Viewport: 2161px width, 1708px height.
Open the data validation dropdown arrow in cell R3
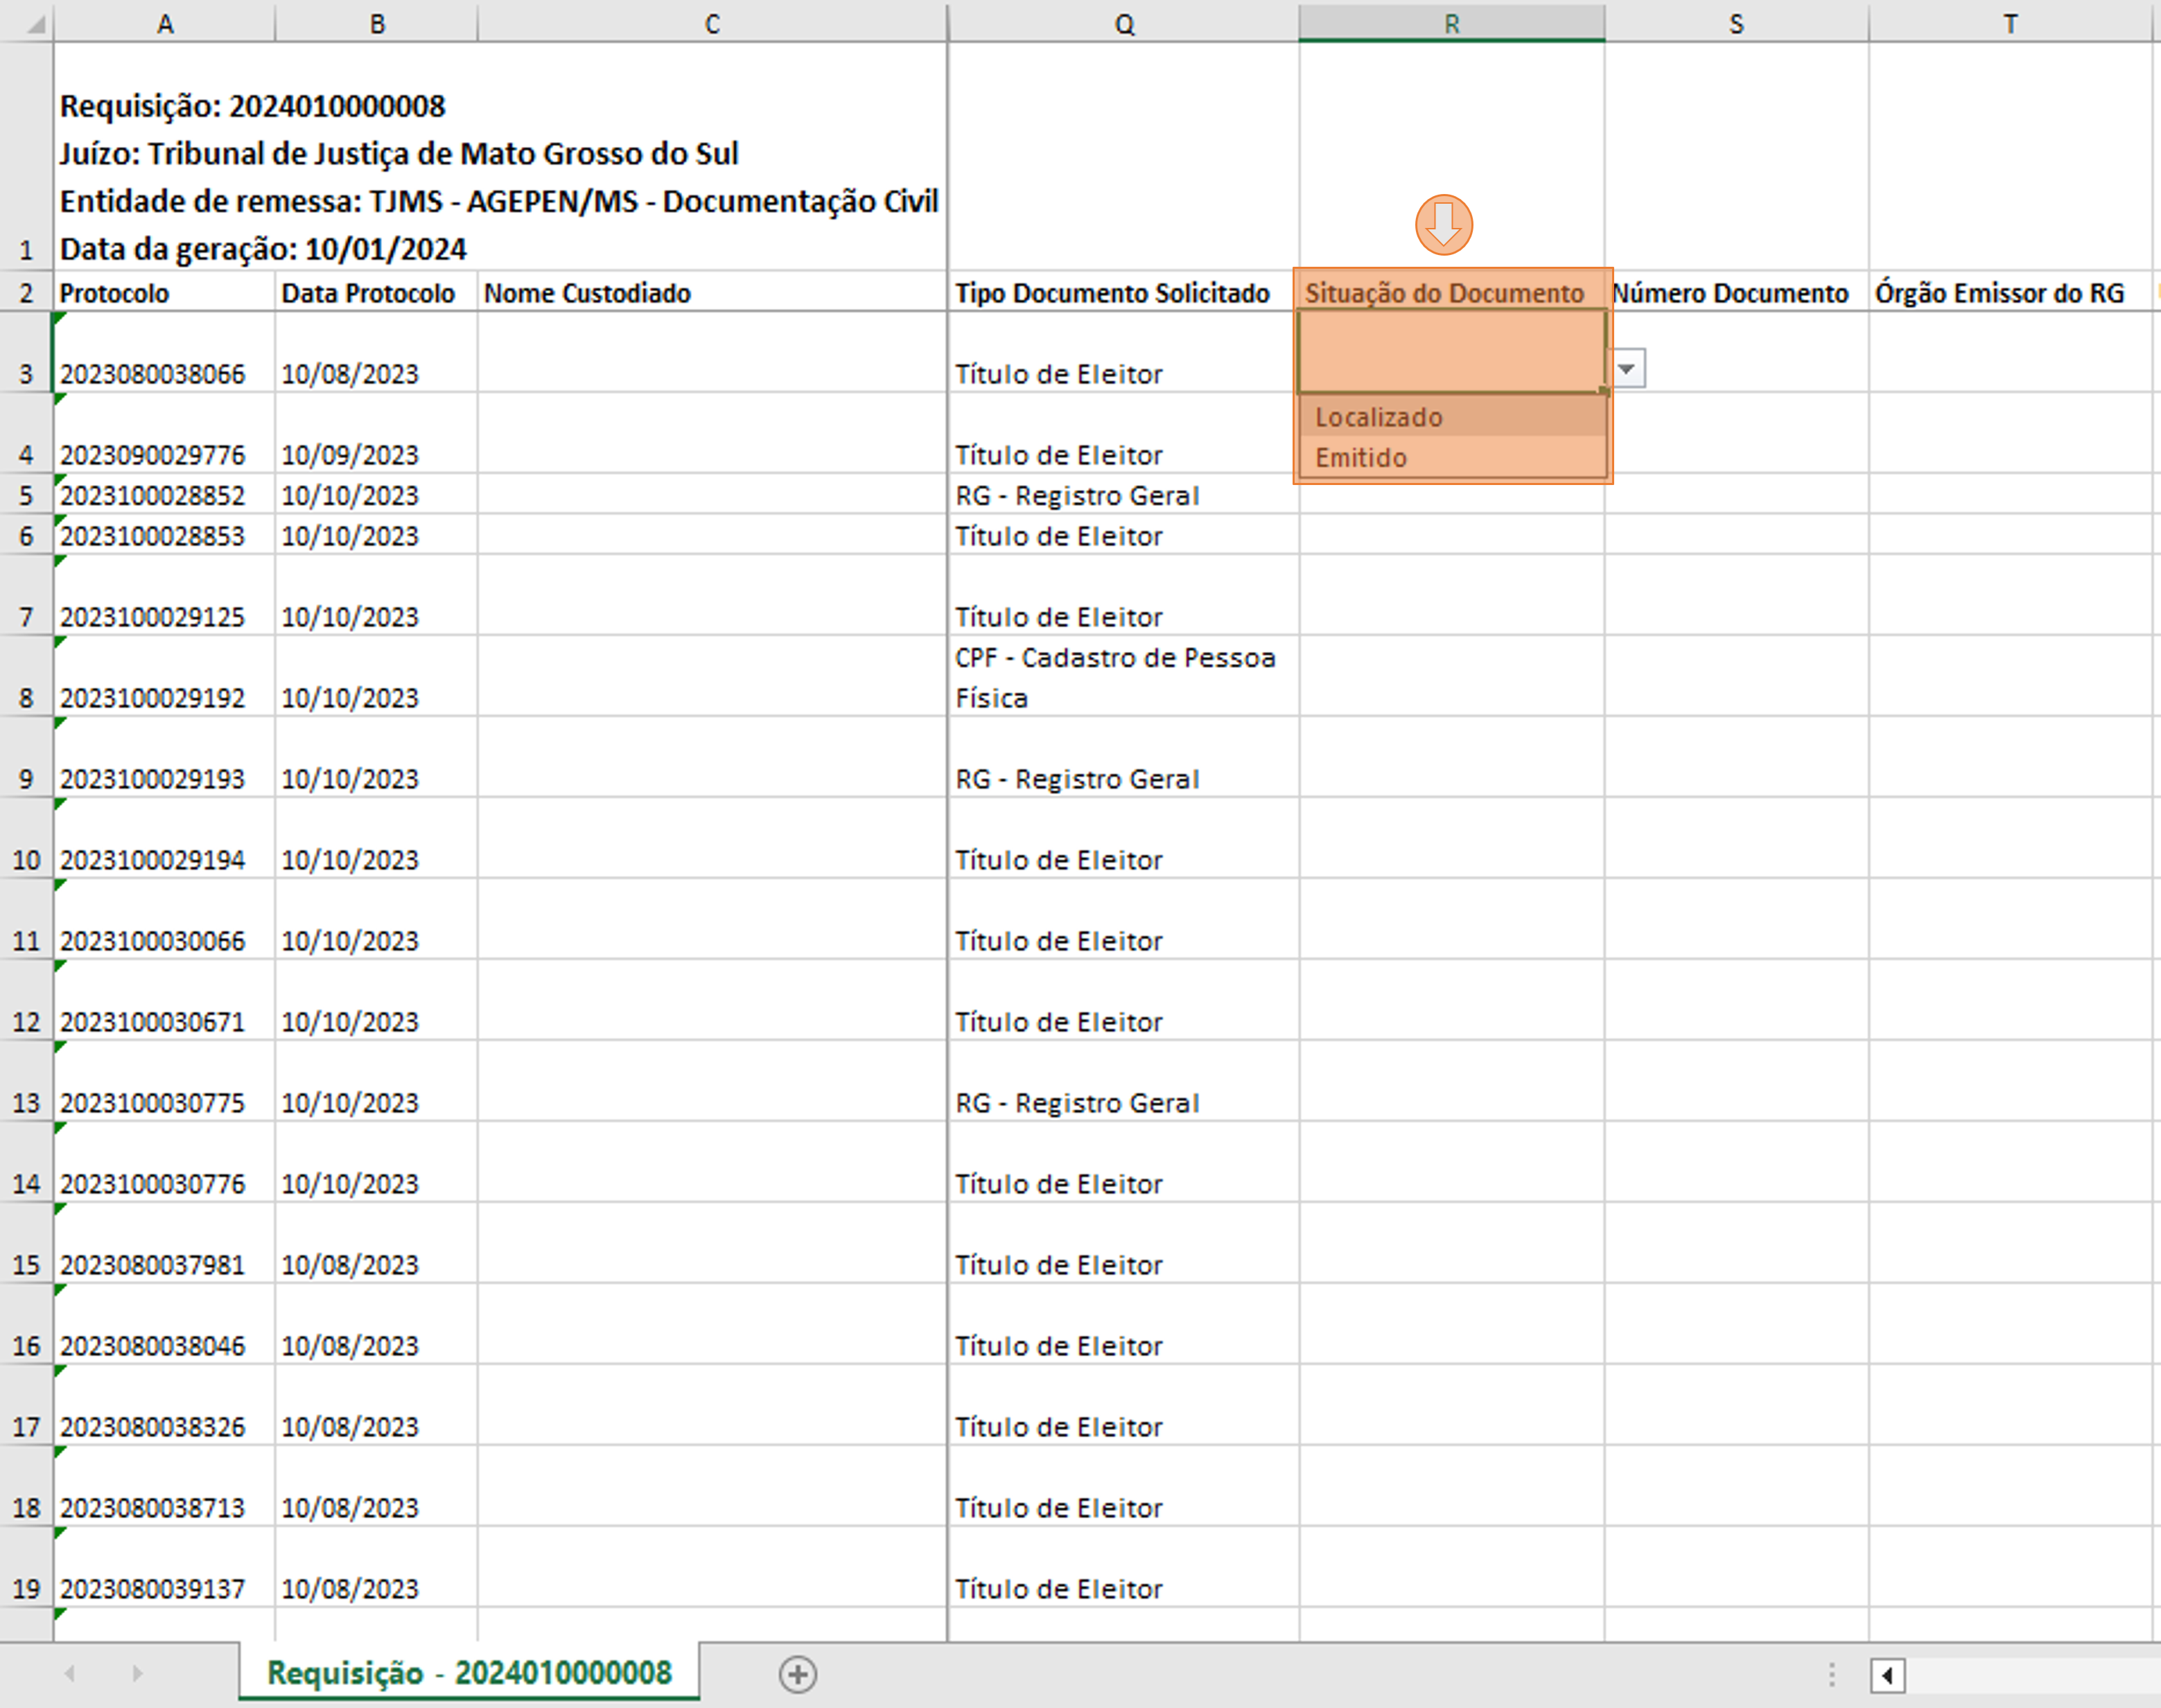pyautogui.click(x=1627, y=369)
